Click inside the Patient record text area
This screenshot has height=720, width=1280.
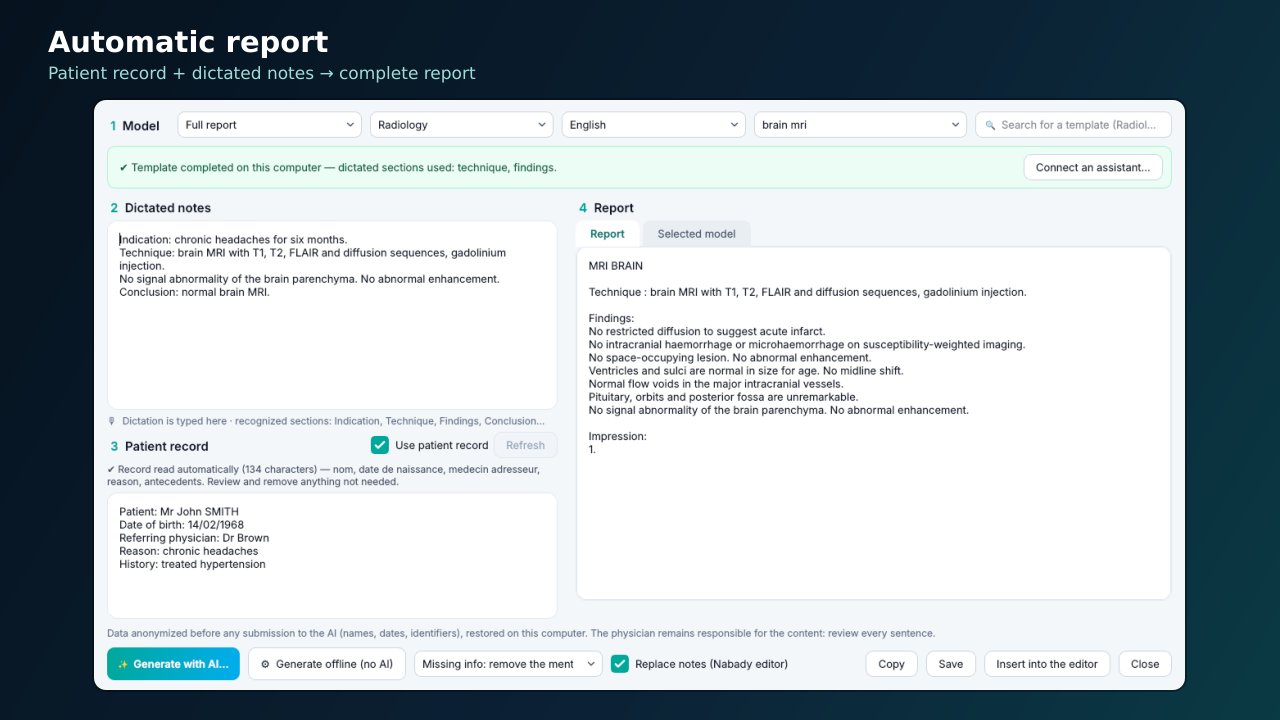pos(332,555)
